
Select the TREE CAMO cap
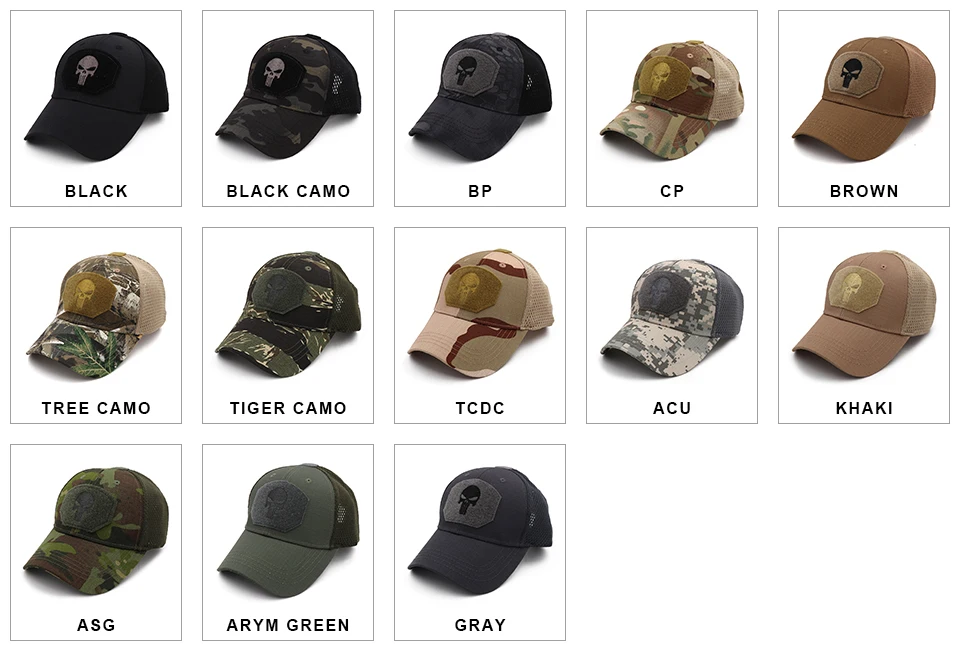pyautogui.click(x=96, y=325)
